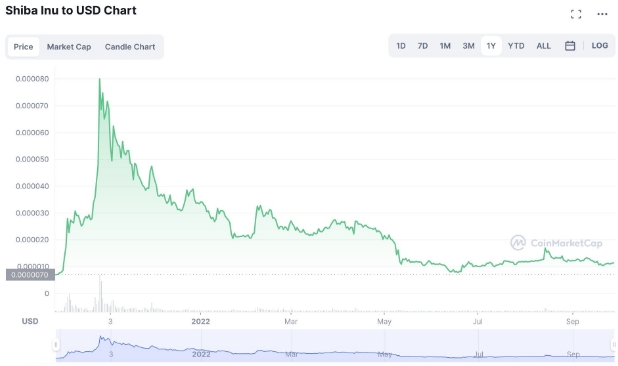The image size is (618, 366).
Task: Open the calendar date range picker
Action: click(x=570, y=46)
